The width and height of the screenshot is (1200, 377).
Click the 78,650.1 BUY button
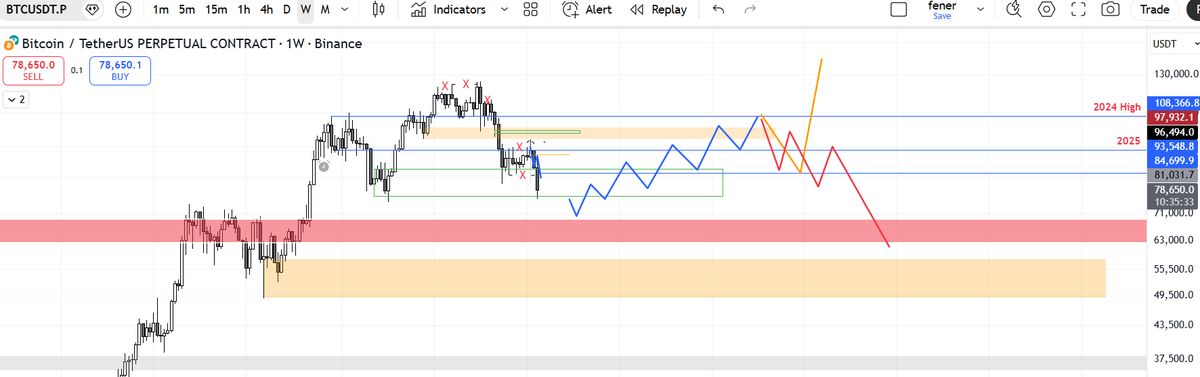[119, 70]
